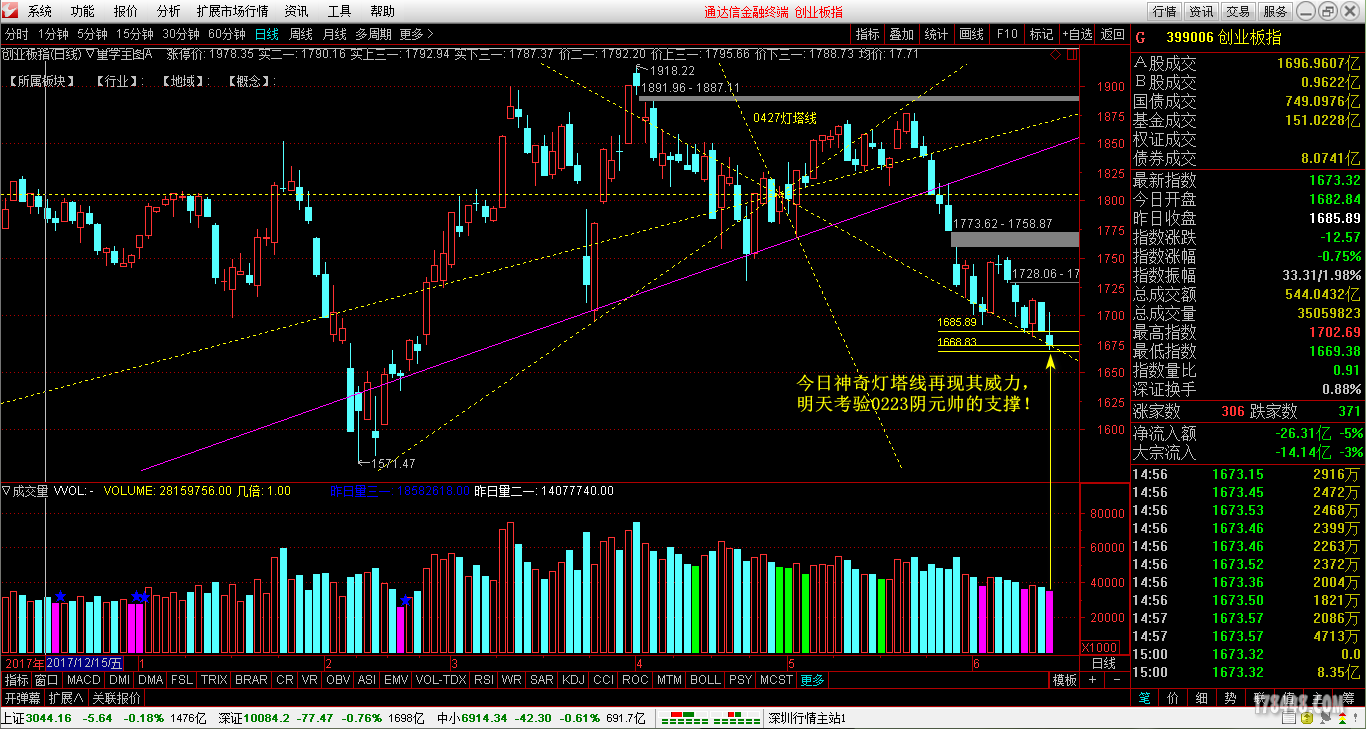
Task: Switch to the 价 tab in the right panel
Action: point(1173,698)
